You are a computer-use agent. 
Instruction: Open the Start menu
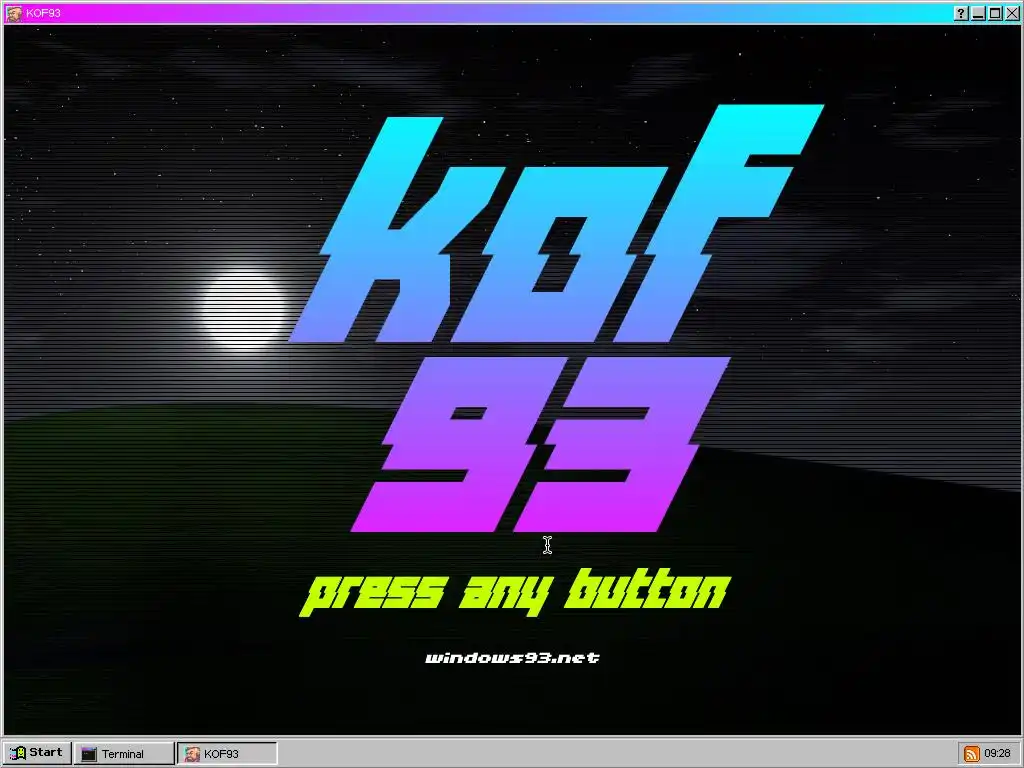pos(37,753)
